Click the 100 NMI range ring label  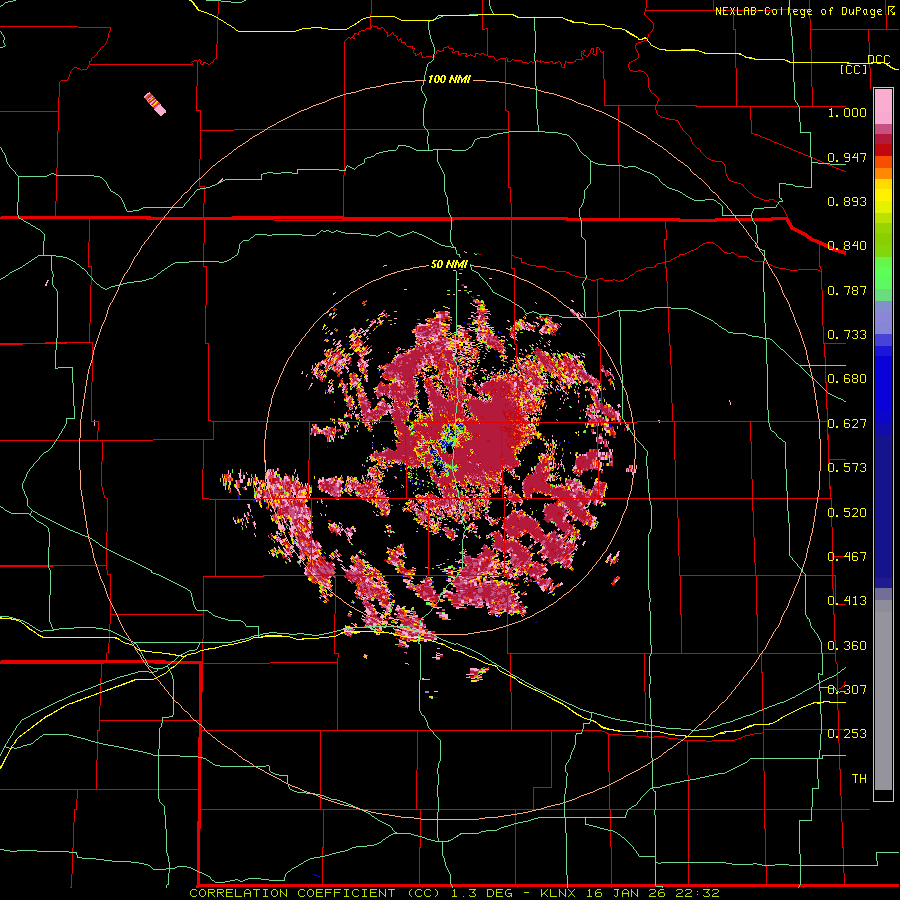(449, 79)
